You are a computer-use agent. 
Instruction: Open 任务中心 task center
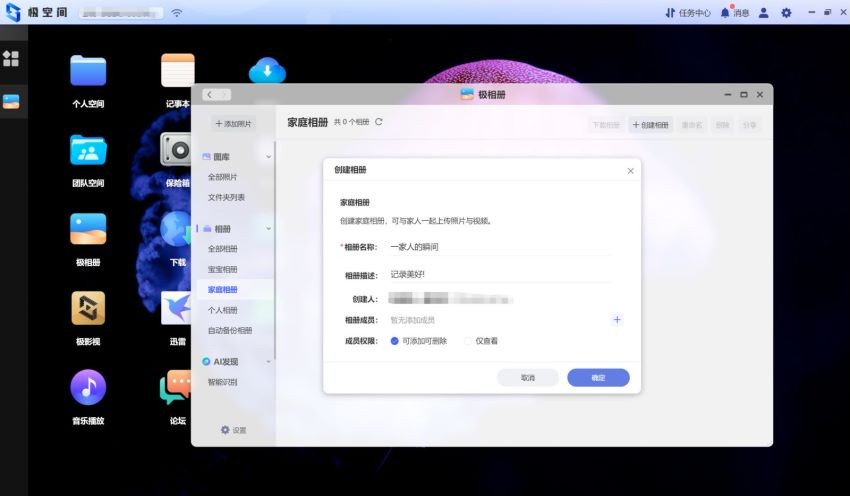pos(688,13)
